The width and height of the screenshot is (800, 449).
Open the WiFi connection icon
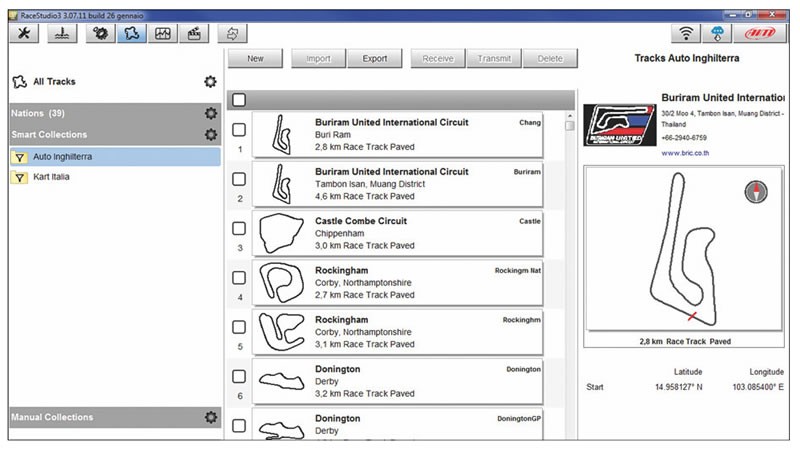(x=686, y=34)
